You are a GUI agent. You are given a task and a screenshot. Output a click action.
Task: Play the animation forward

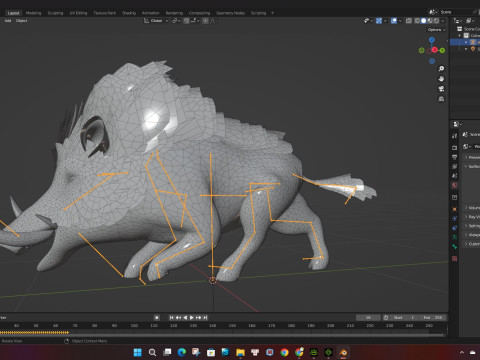tap(192, 318)
